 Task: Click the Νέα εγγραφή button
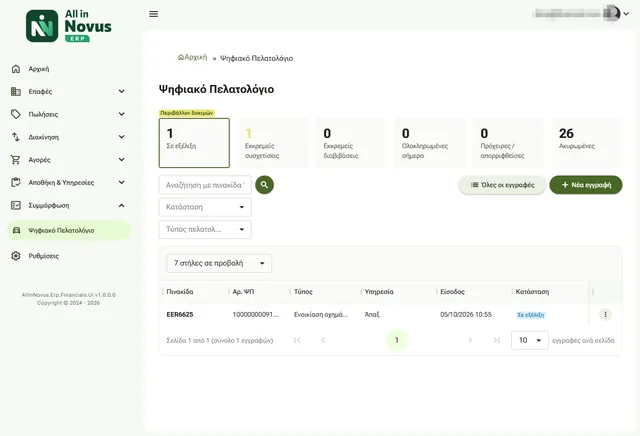[x=586, y=185]
